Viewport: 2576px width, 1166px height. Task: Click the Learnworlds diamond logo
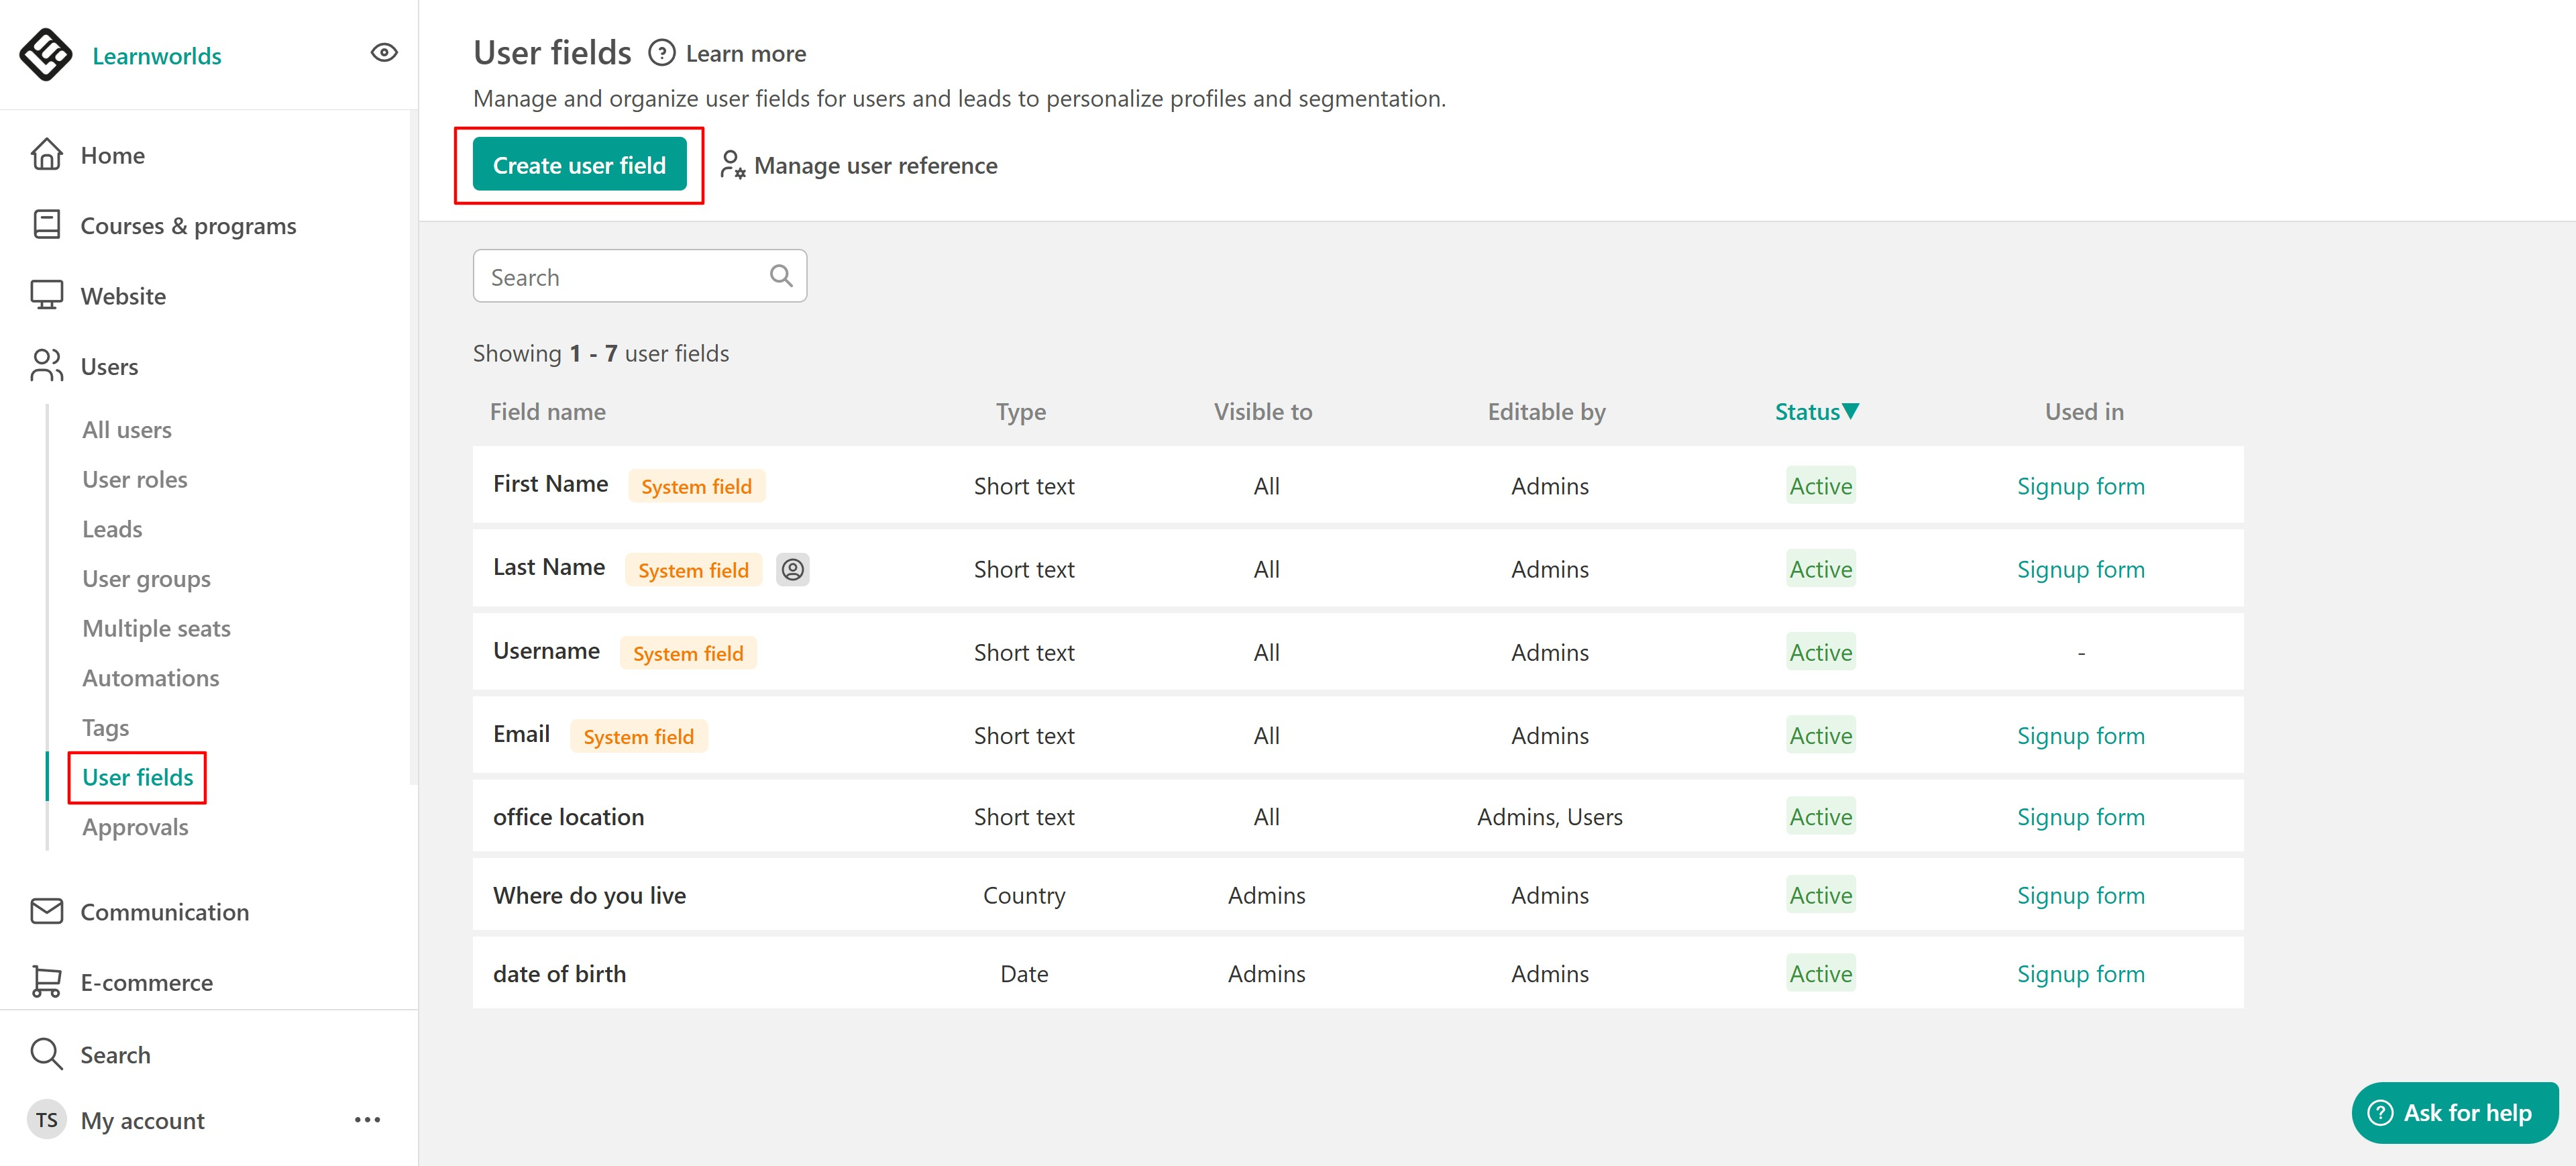45,54
